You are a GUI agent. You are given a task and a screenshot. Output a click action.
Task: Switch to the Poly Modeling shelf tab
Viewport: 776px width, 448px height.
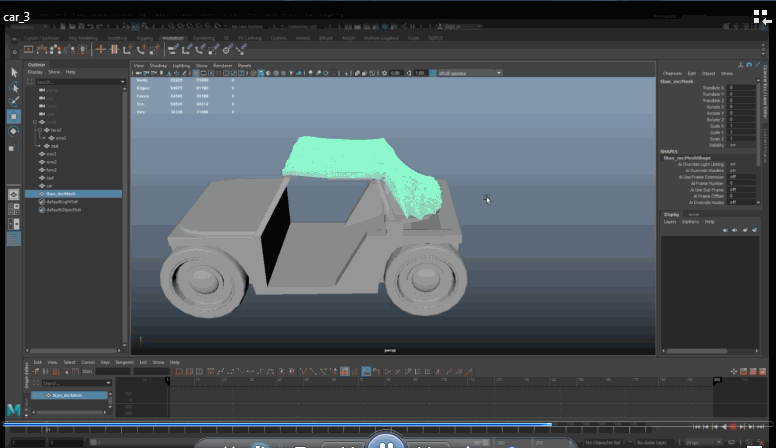coord(83,38)
